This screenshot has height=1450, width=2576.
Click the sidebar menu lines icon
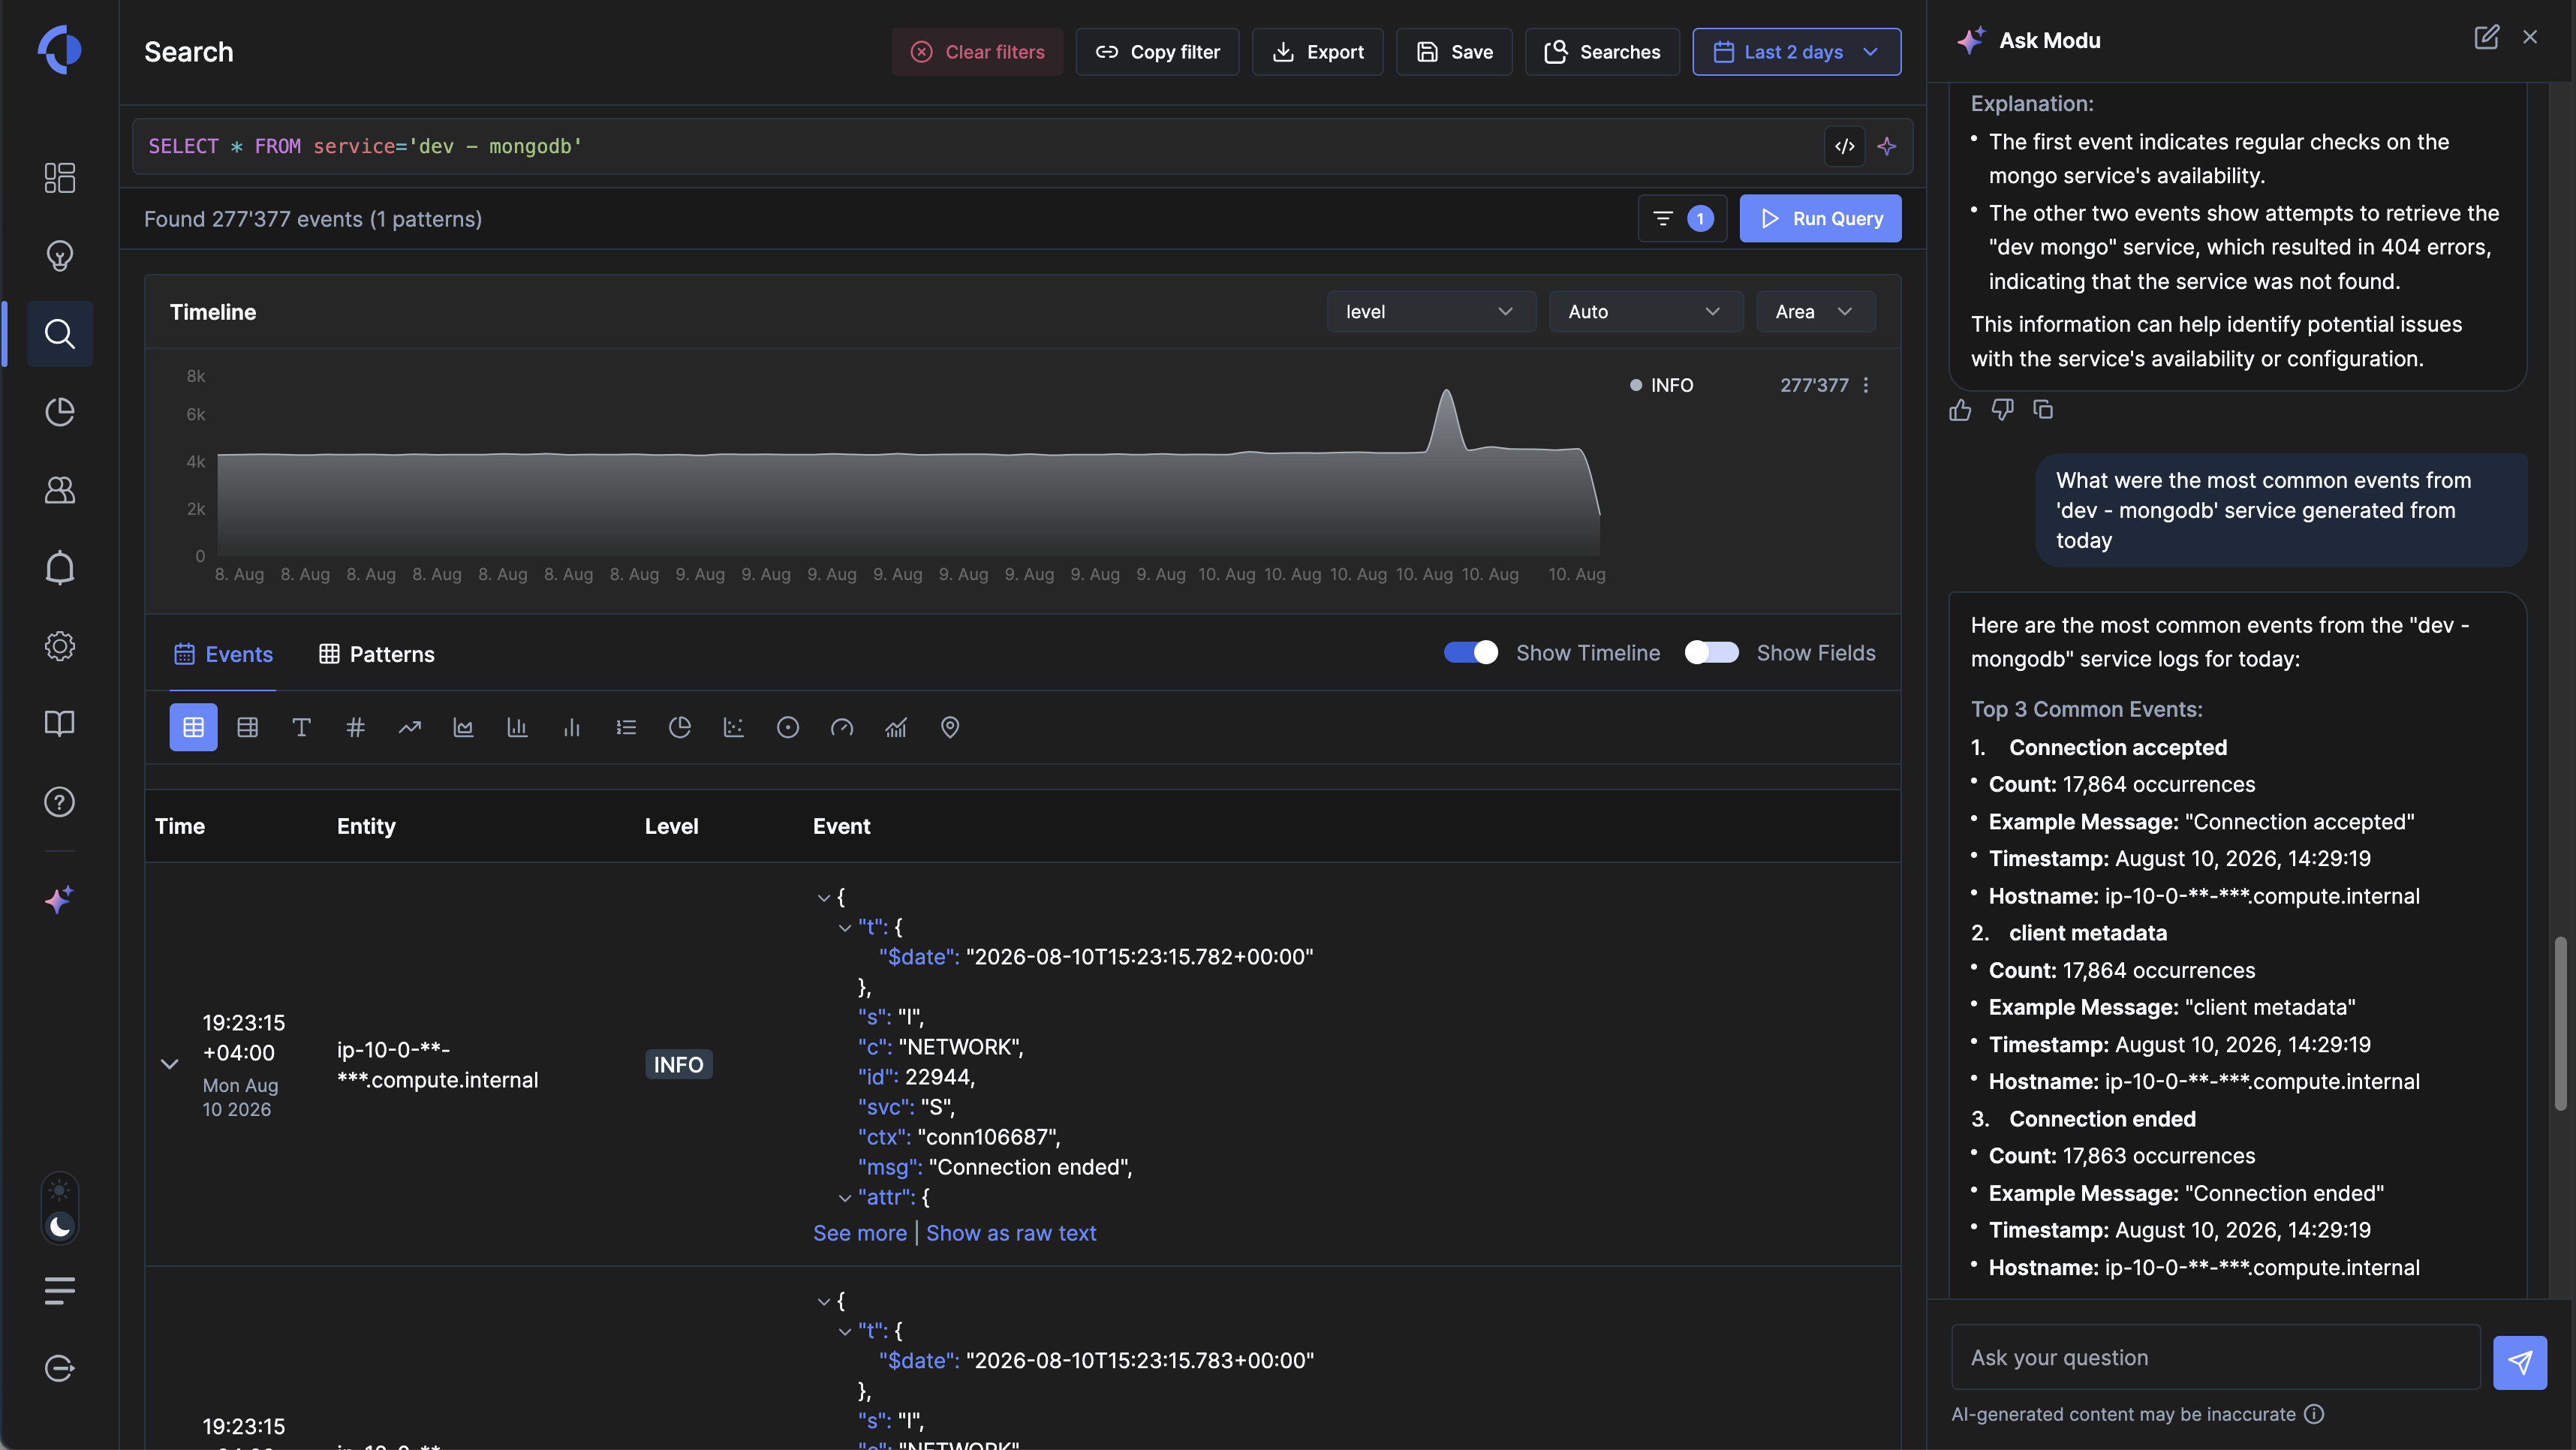(60, 1291)
